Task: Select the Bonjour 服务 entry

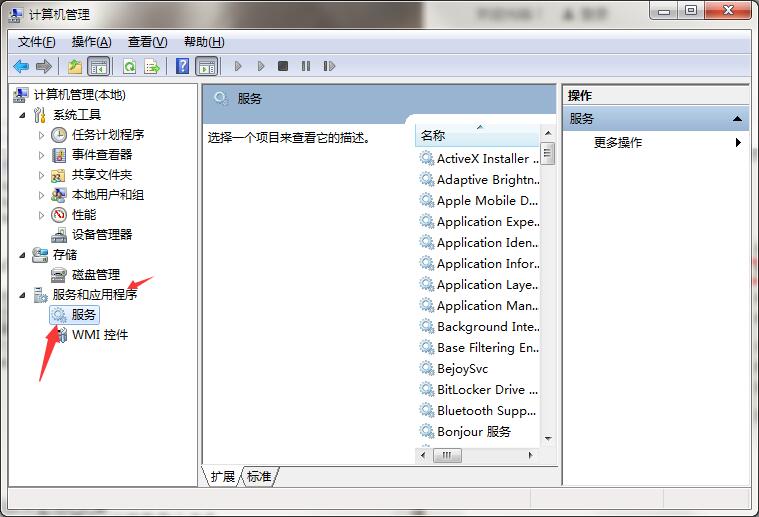Action: tap(466, 431)
